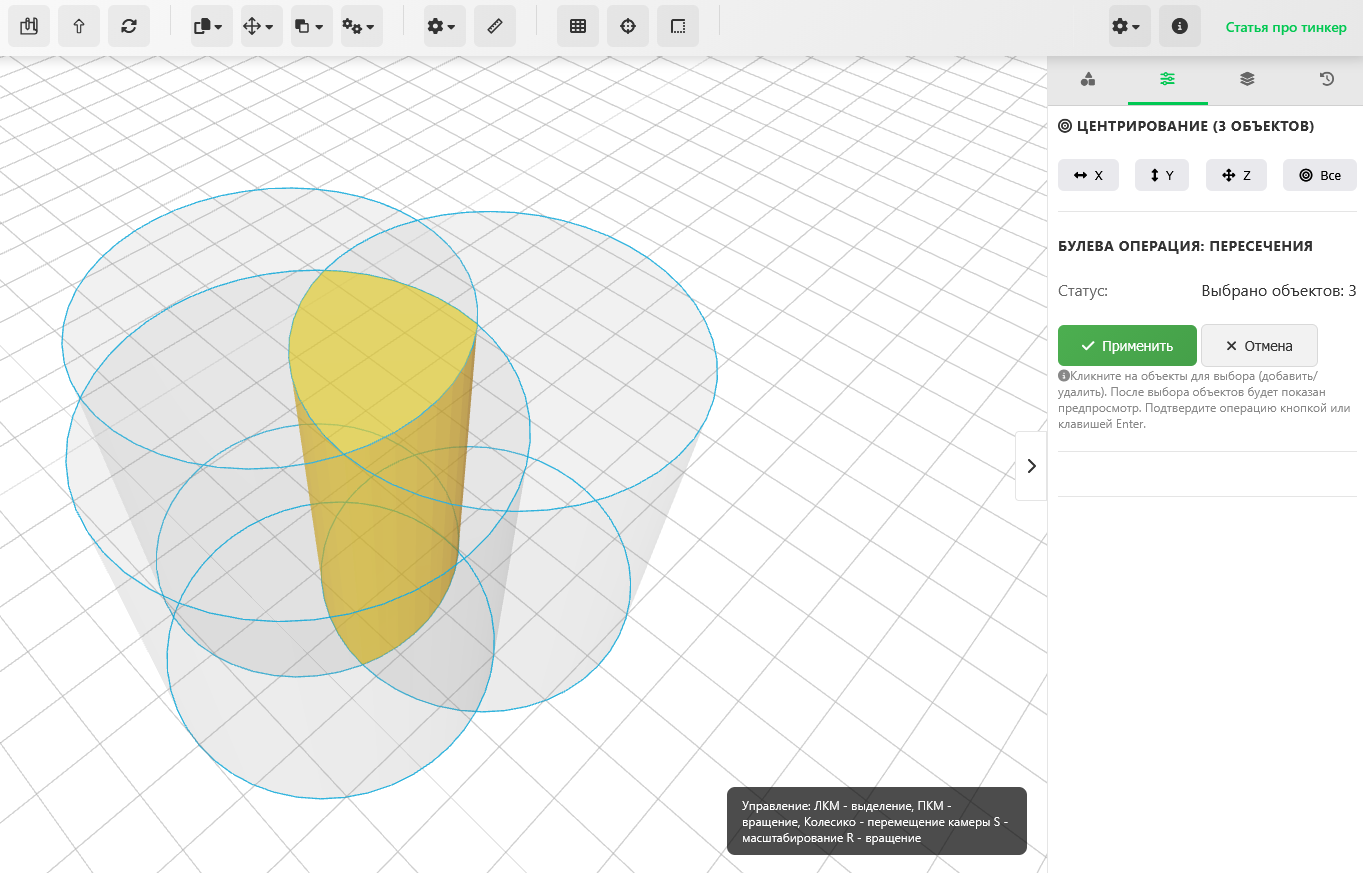The width and height of the screenshot is (1363, 873).
Task: Open the double gears dropdown
Action: tap(362, 27)
